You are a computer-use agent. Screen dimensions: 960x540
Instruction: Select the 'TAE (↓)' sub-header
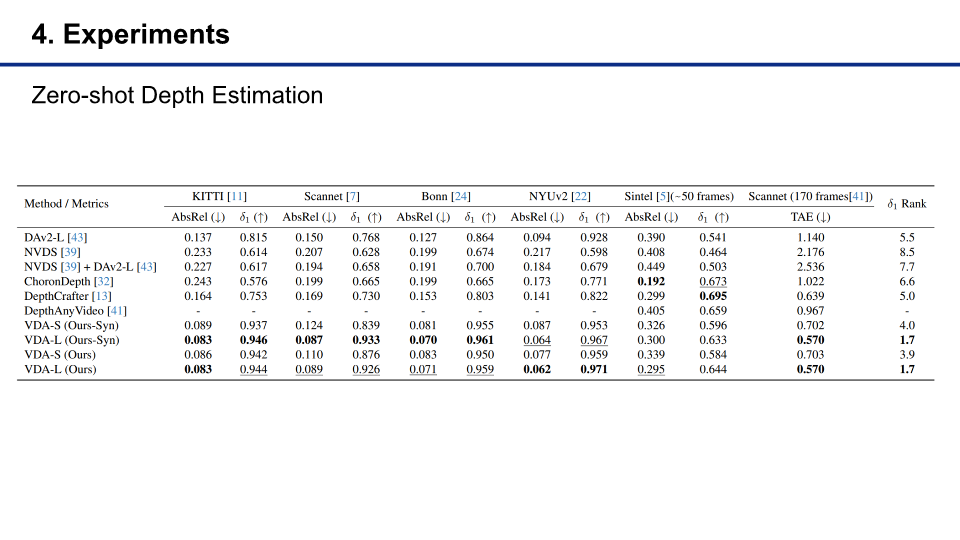(x=810, y=217)
